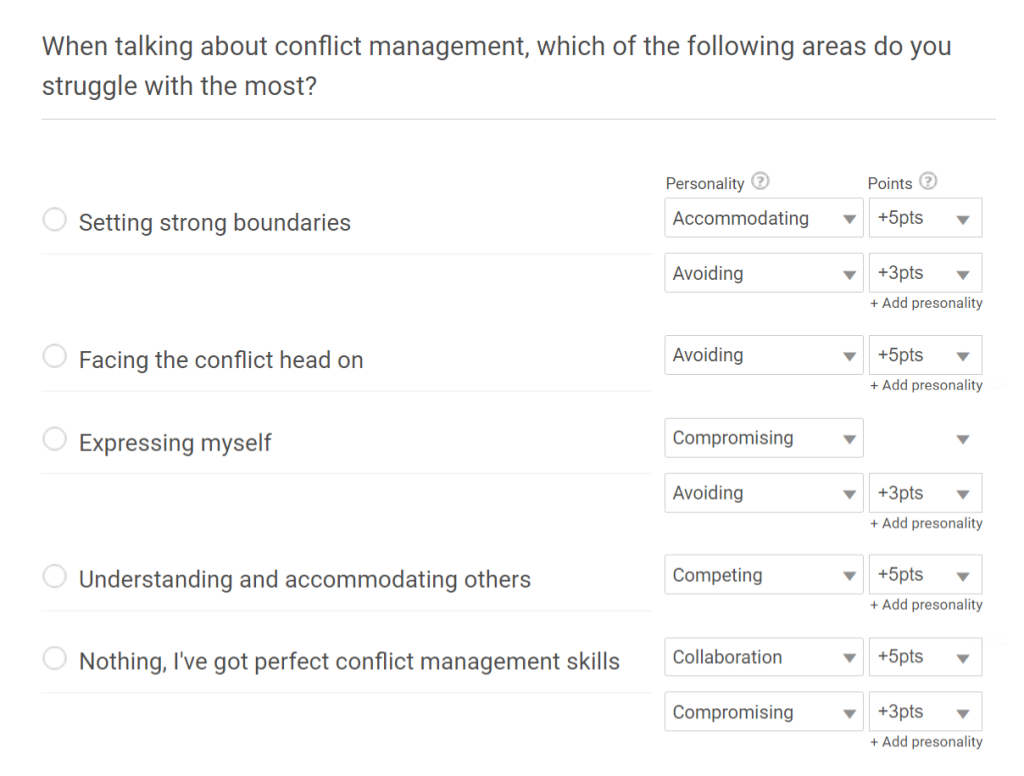This screenshot has width=1024, height=776.
Task: Select "Nothing, I've got perfect conflict management skills"
Action: [x=55, y=659]
